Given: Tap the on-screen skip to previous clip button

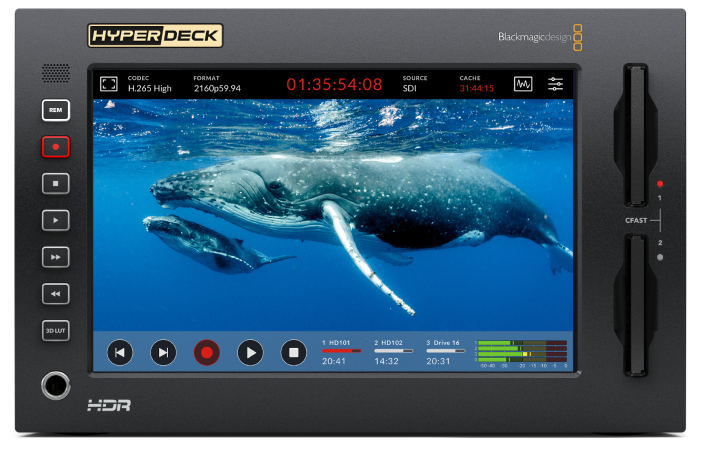Looking at the screenshot, I should point(120,353).
